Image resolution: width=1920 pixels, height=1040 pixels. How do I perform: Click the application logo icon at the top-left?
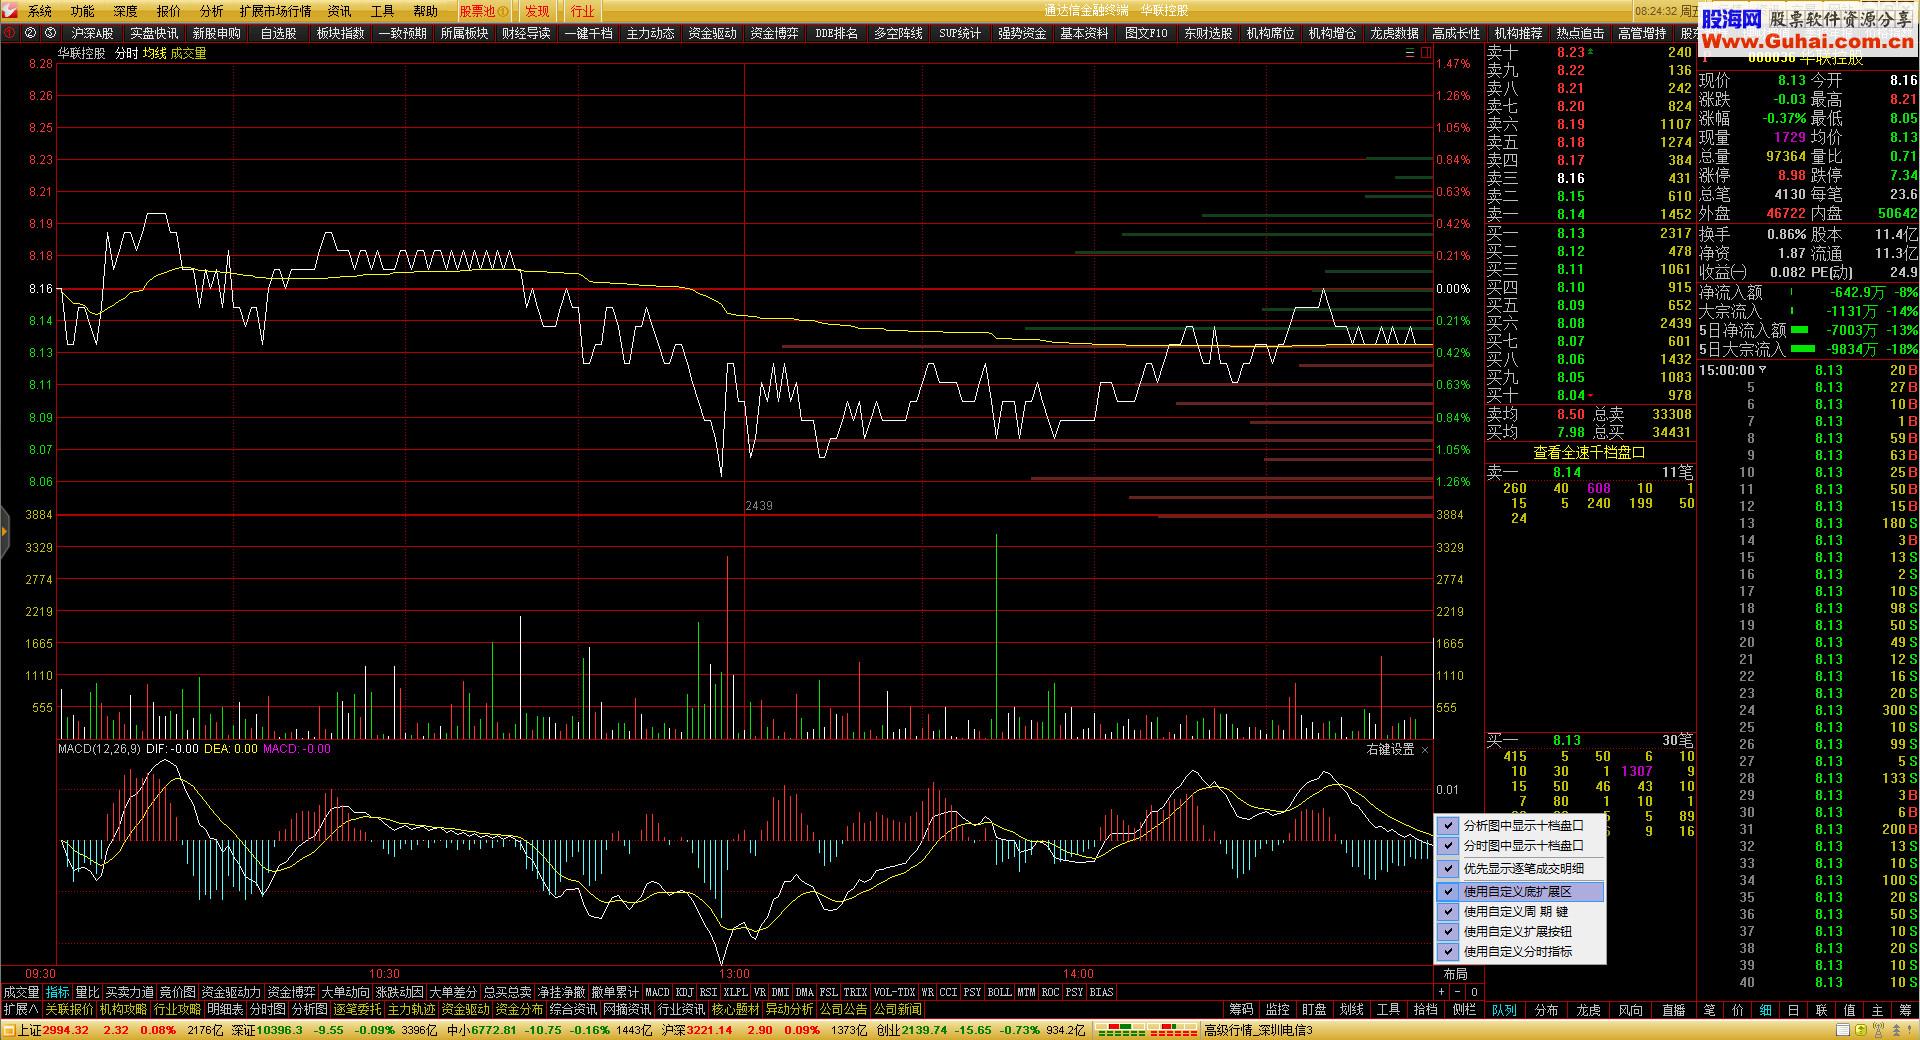pos(9,11)
